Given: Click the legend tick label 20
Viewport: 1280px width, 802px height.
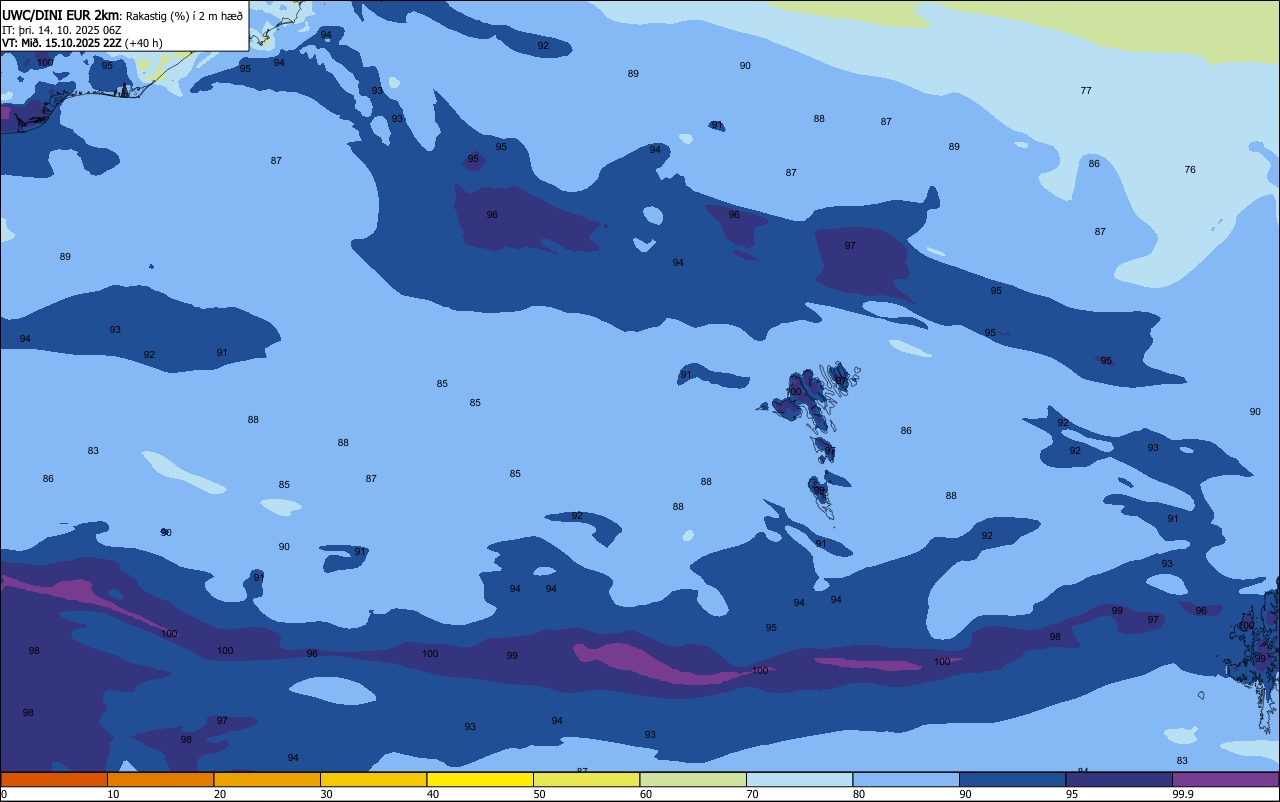Looking at the screenshot, I should (220, 794).
